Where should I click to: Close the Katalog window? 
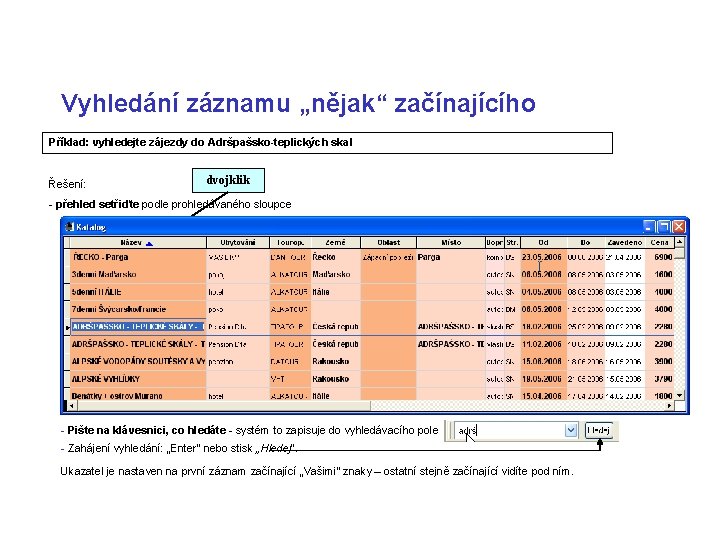(x=679, y=226)
